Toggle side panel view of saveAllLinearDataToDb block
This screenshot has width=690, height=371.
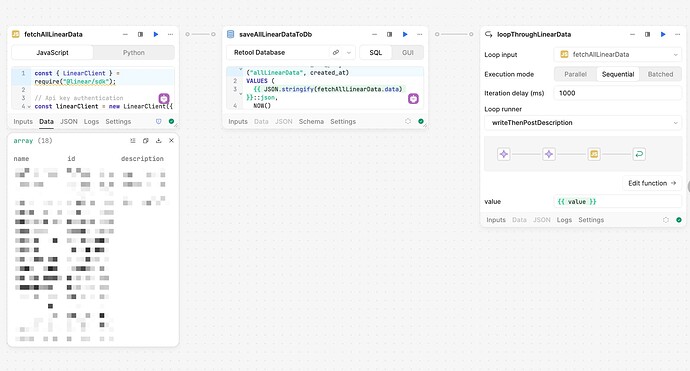coord(389,34)
